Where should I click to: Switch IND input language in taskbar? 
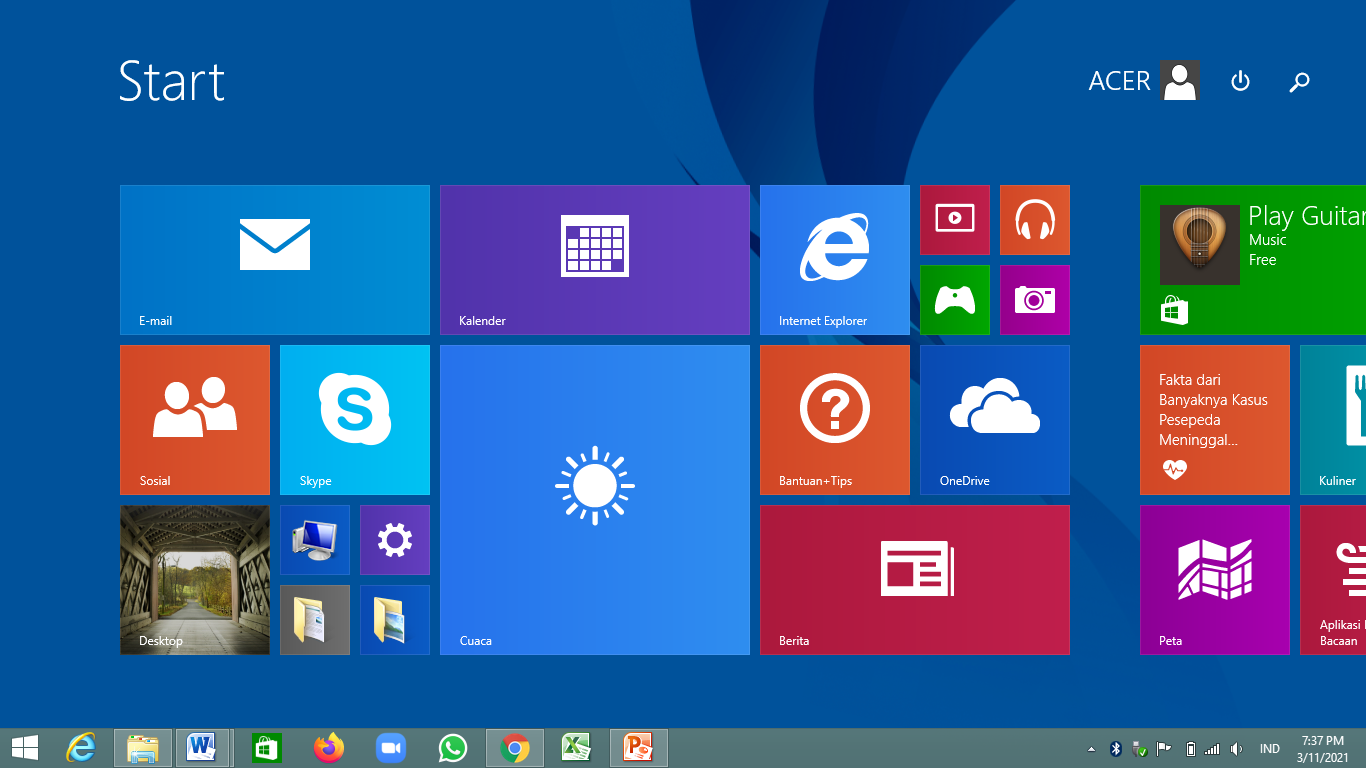[x=1269, y=749]
